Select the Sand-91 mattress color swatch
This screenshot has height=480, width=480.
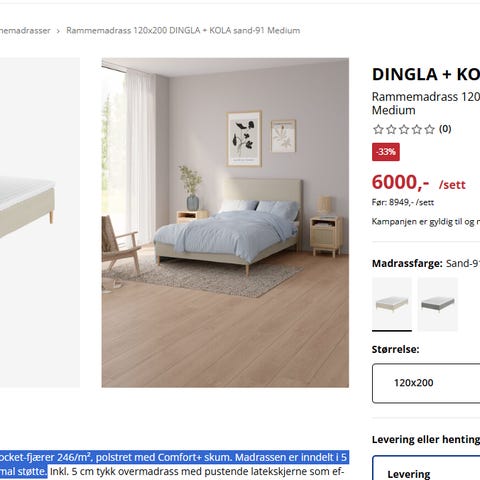point(392,304)
